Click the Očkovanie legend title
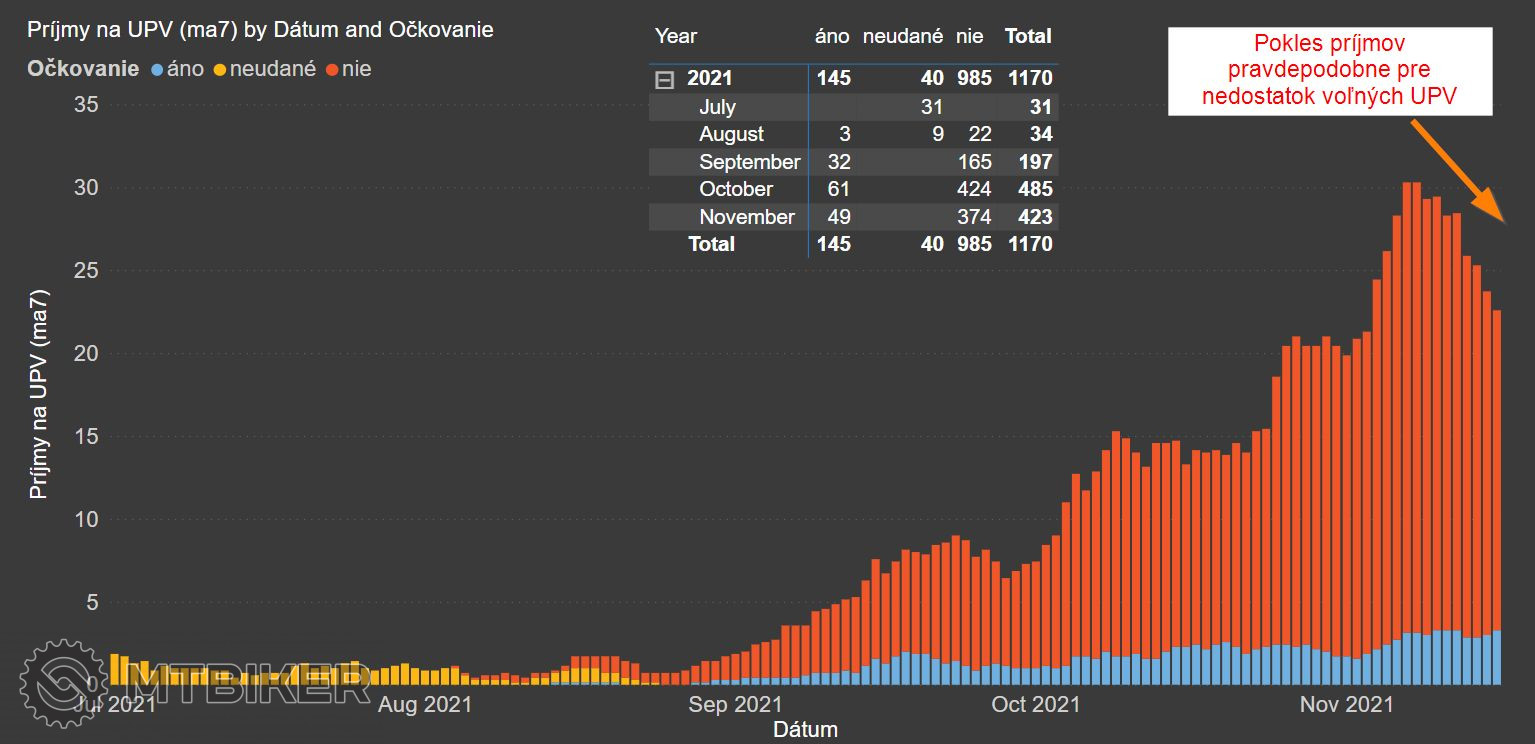Image resolution: width=1535 pixels, height=744 pixels. (x=83, y=69)
